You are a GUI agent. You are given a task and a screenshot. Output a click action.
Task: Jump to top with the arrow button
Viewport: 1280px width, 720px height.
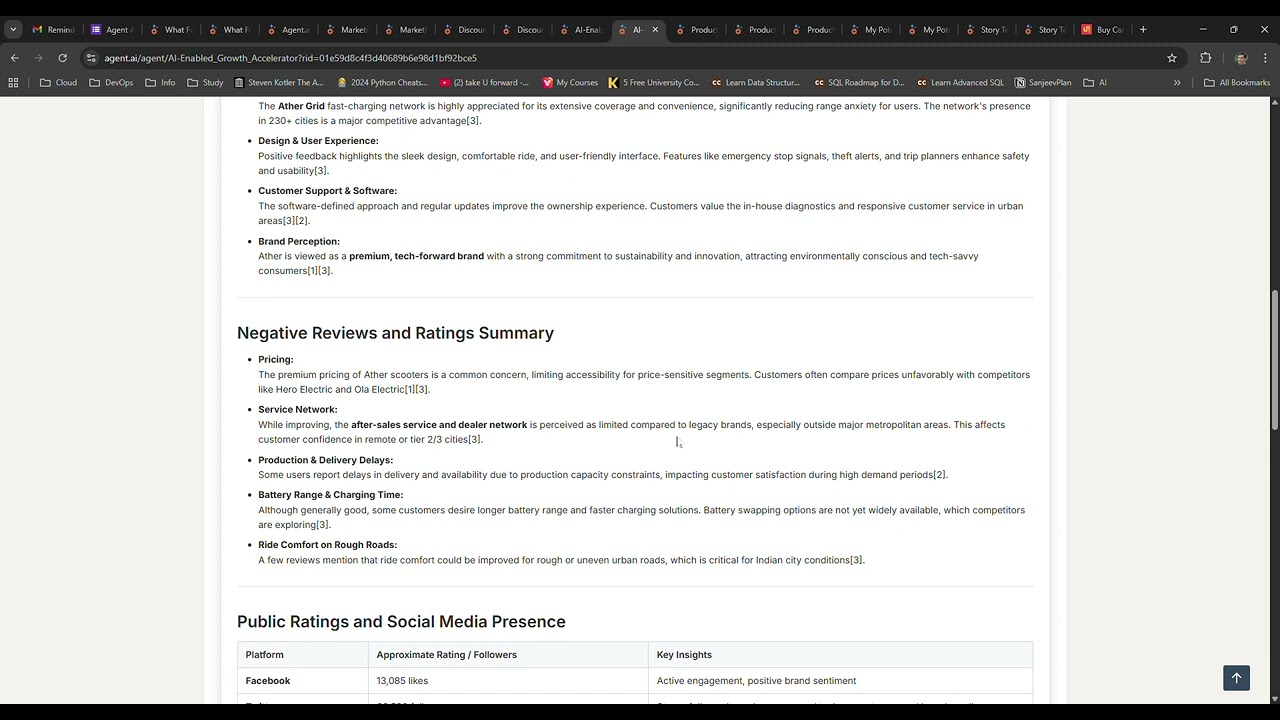point(1236,678)
